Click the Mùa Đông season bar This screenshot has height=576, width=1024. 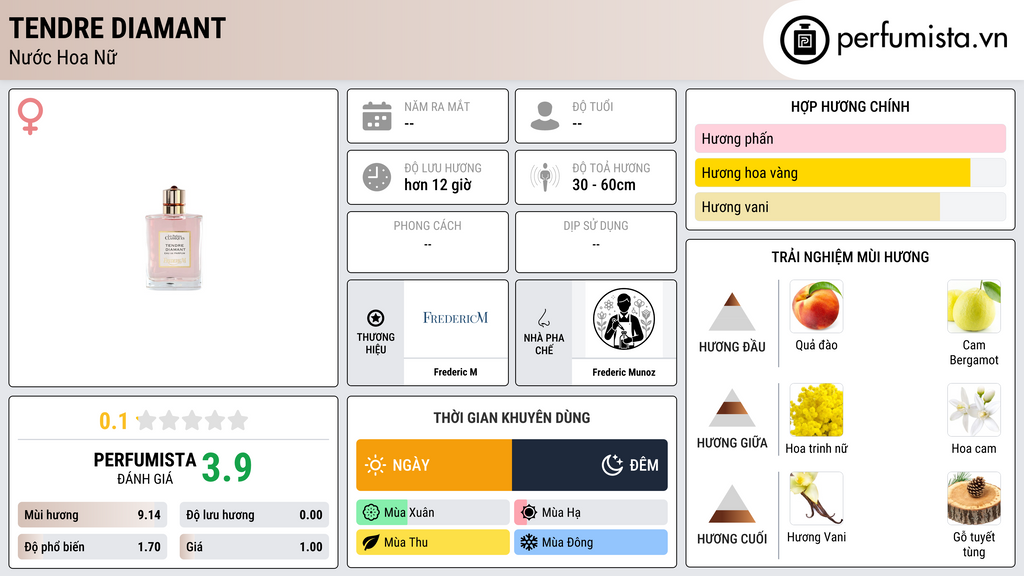pos(591,542)
